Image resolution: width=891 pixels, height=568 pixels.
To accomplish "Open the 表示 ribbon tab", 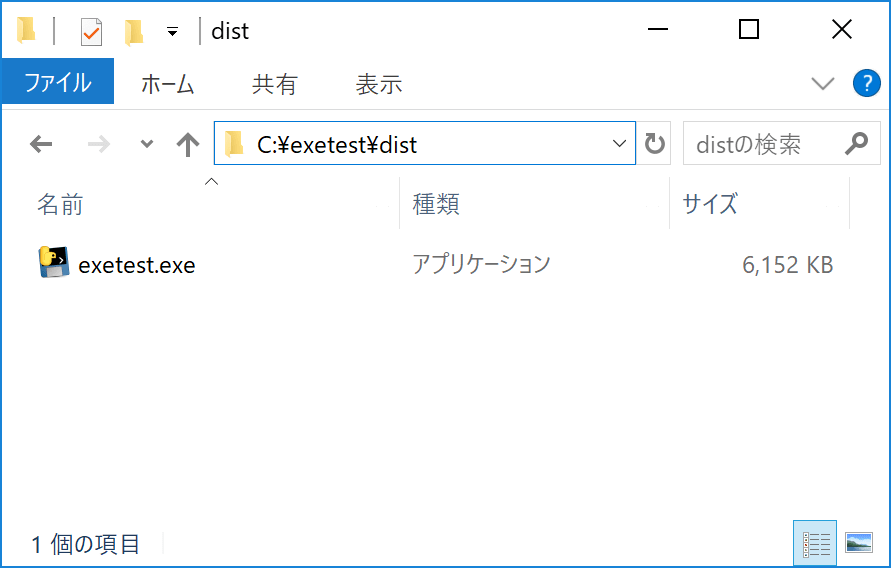I will (x=378, y=84).
